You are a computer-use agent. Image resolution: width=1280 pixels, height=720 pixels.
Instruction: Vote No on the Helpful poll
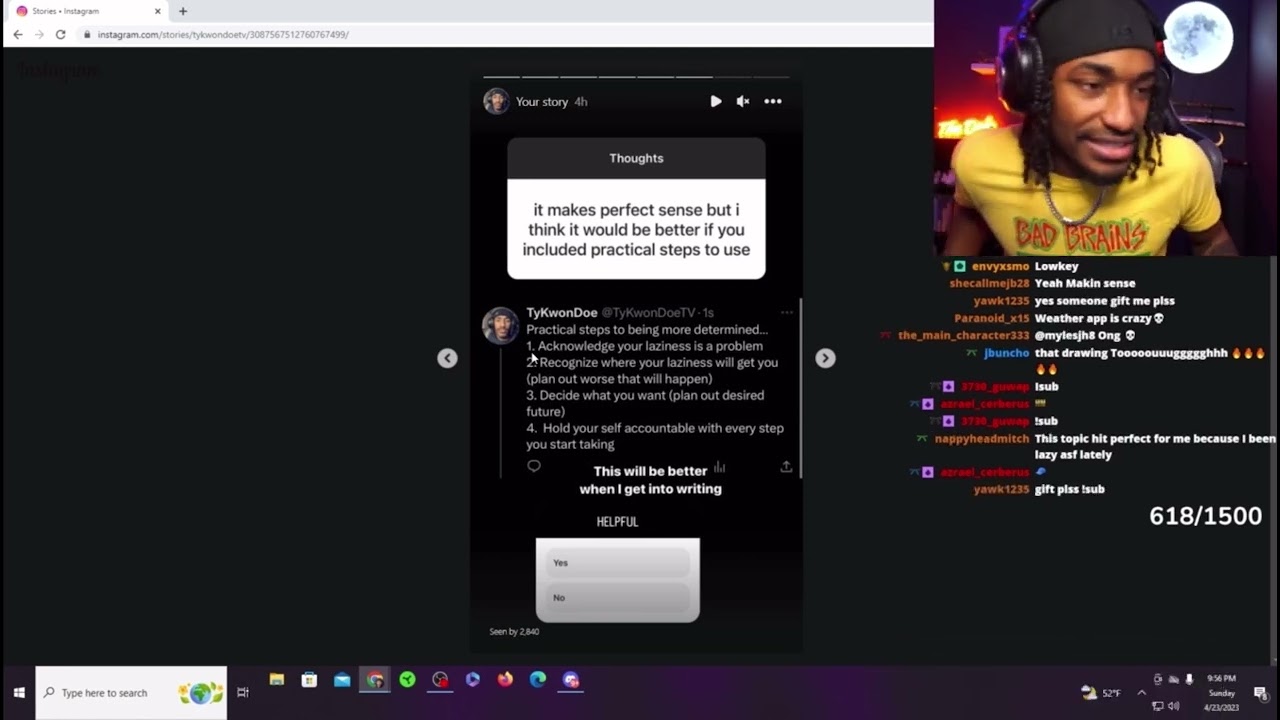[618, 598]
